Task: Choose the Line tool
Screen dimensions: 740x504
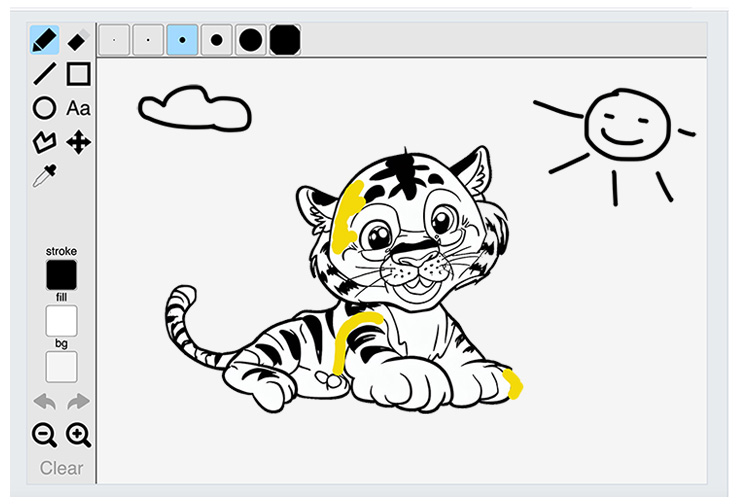Action: point(44,74)
